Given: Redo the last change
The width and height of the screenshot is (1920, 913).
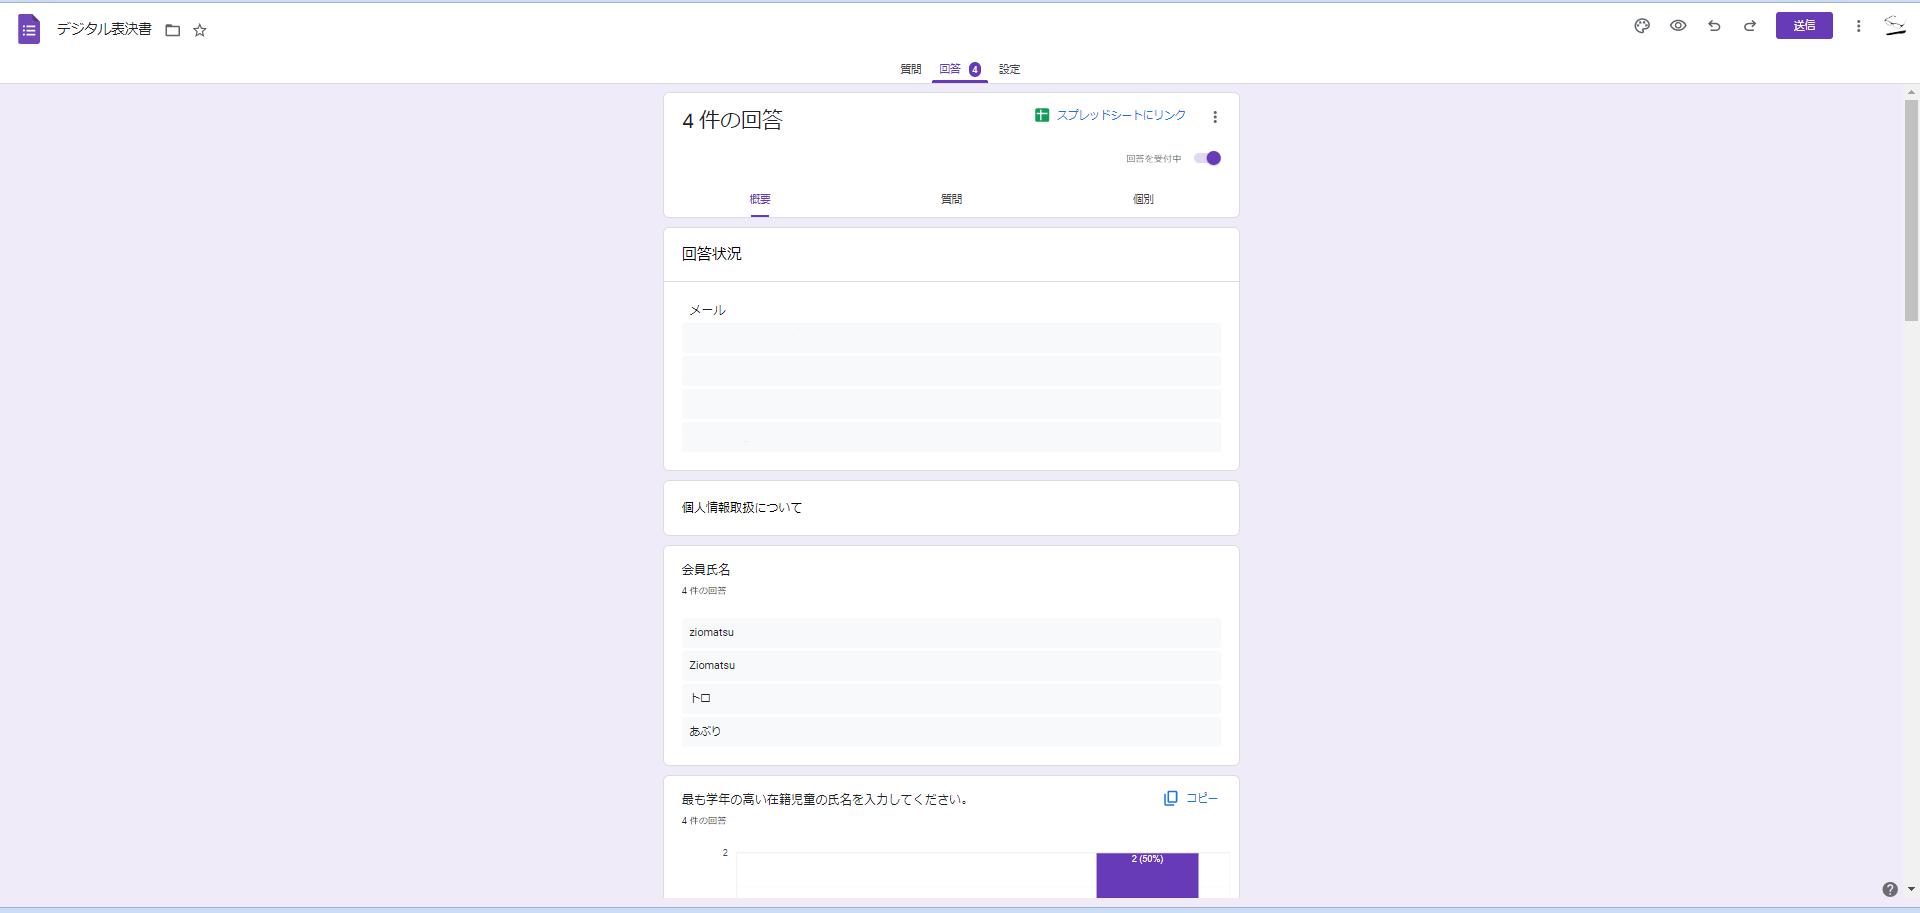Looking at the screenshot, I should [x=1749, y=26].
